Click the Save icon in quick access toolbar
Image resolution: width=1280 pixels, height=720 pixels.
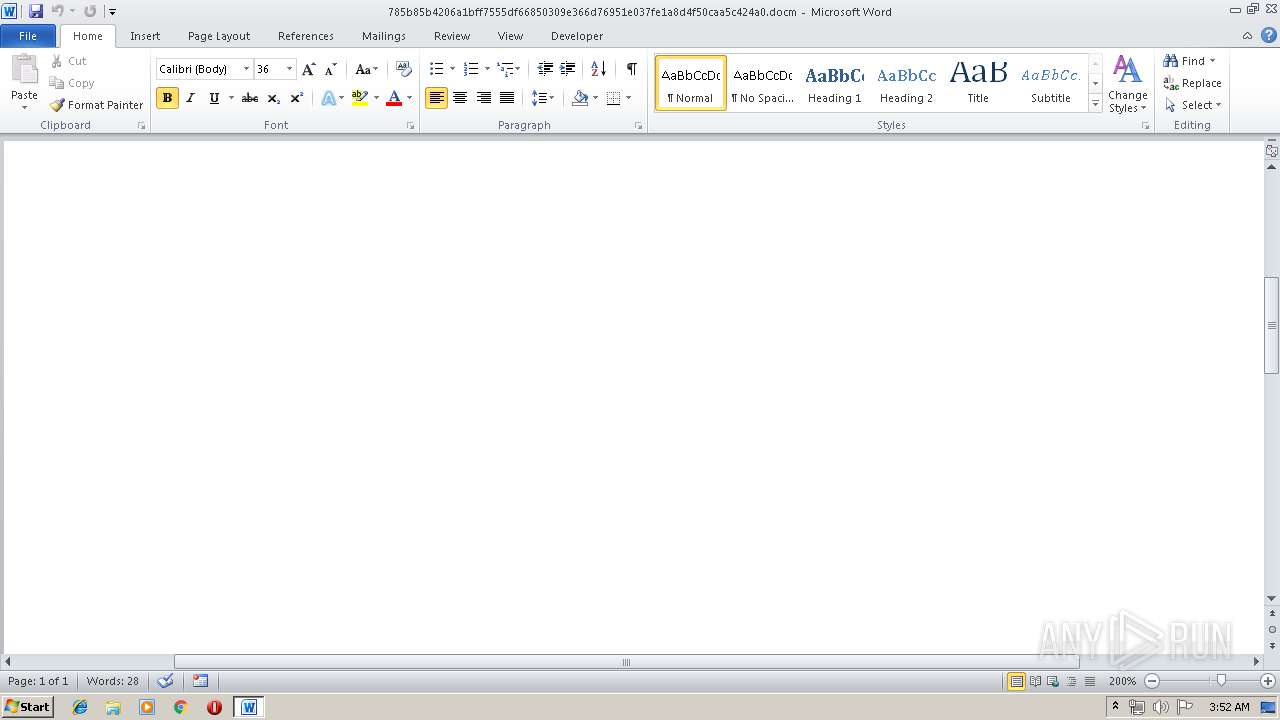coord(36,11)
